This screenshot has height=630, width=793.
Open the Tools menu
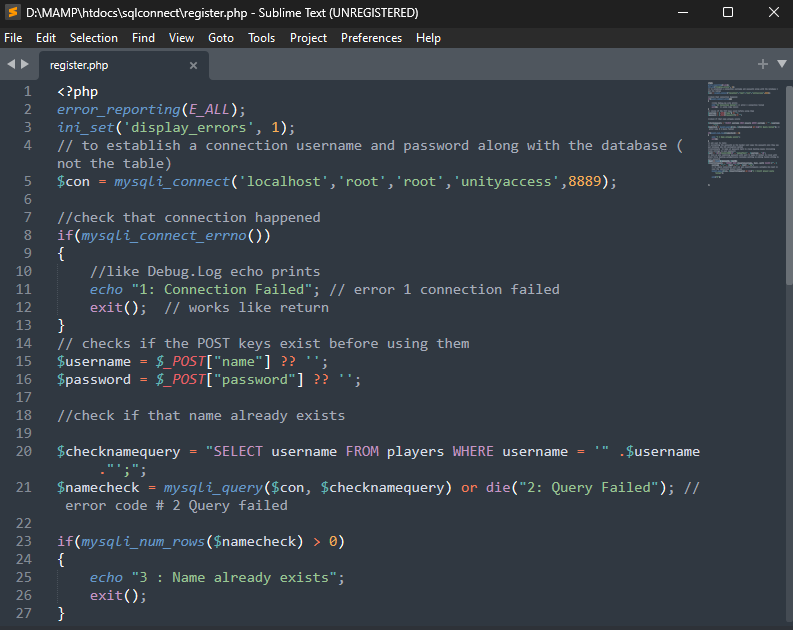click(x=261, y=38)
